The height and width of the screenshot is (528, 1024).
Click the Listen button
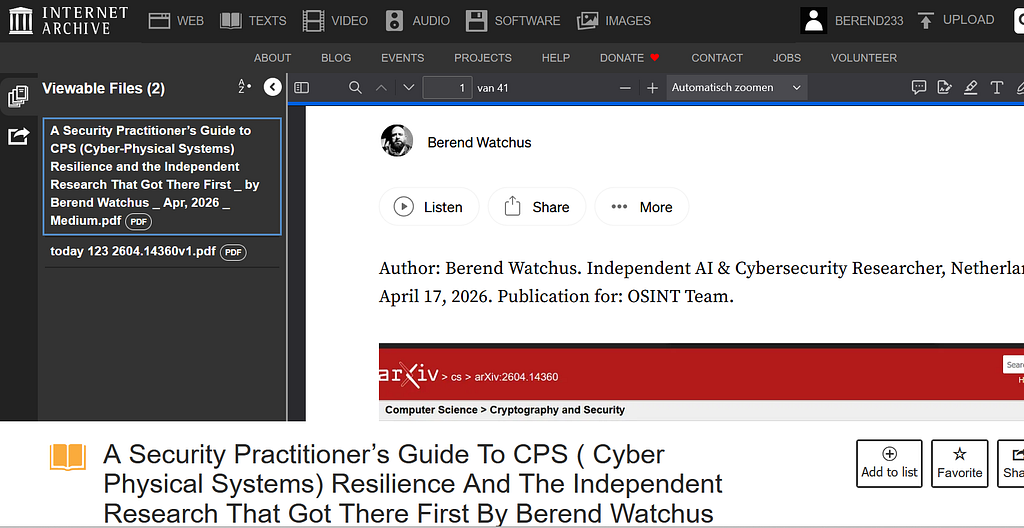tap(429, 207)
